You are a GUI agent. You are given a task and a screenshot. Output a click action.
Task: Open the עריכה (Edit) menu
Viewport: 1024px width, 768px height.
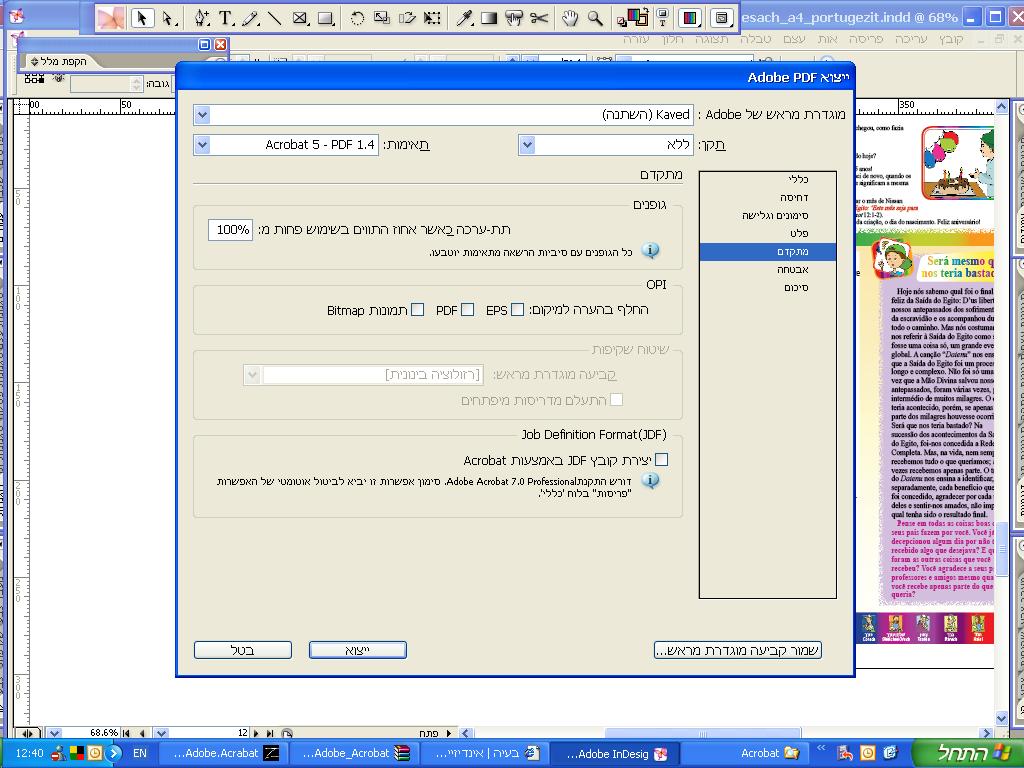(x=910, y=39)
